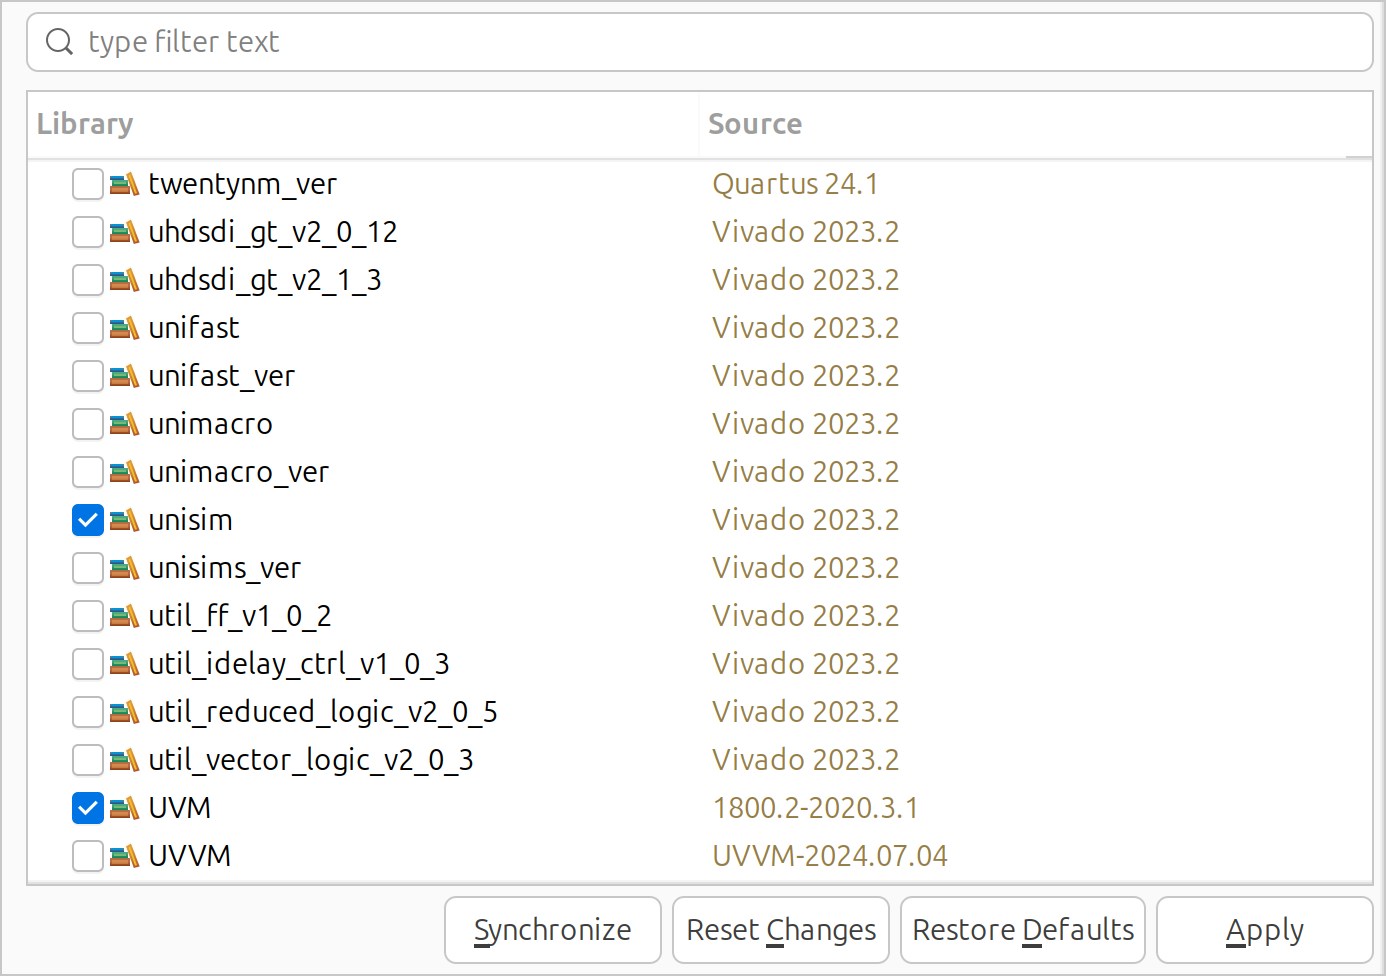Viewport: 1386px width, 976px height.
Task: Tick the unimacro_ver checkbox
Action: pos(88,472)
